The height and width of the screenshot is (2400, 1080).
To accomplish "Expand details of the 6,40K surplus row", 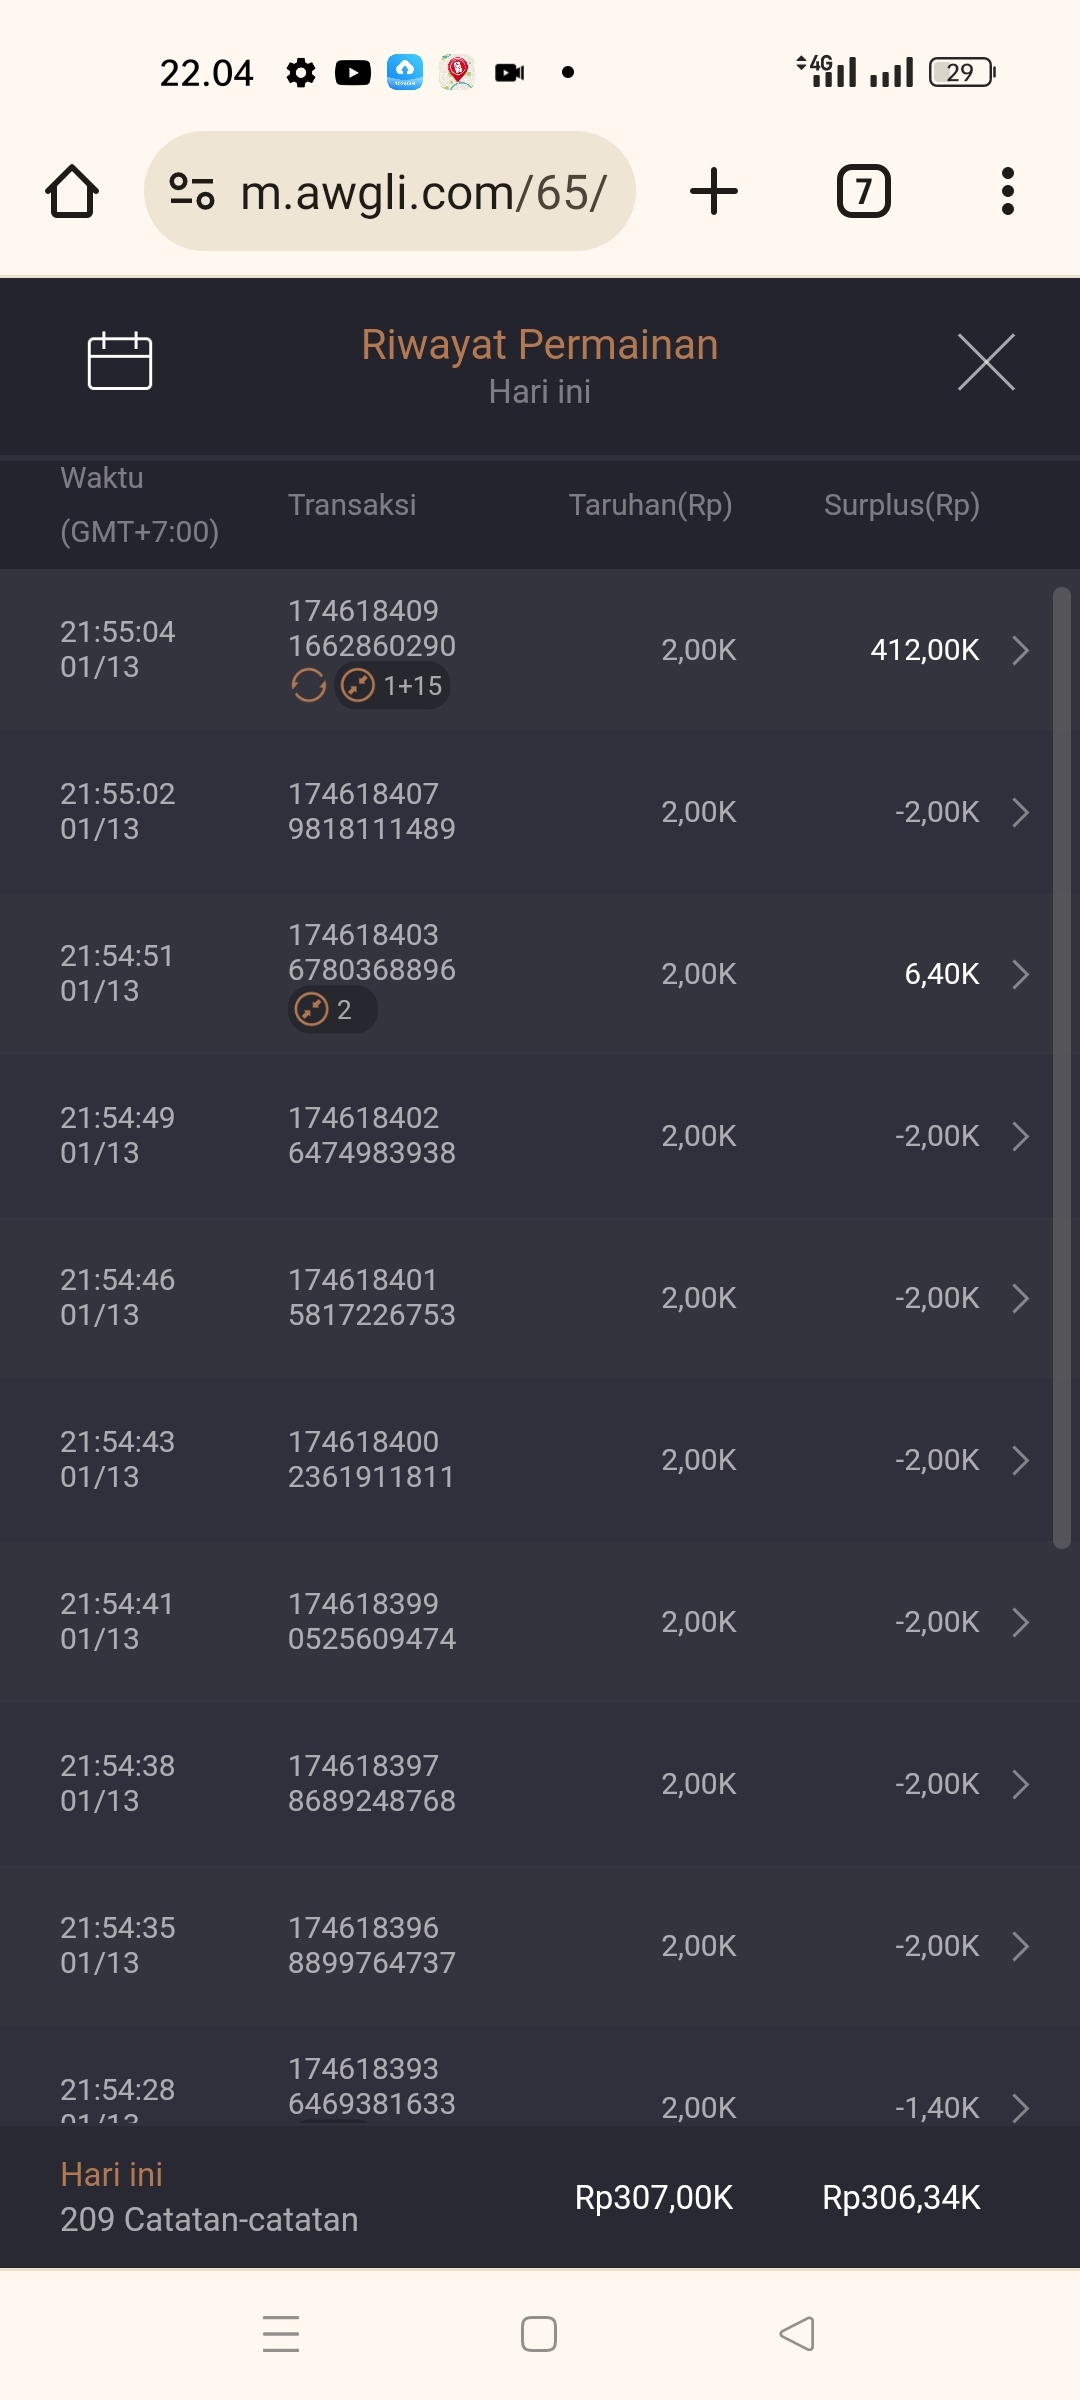I will 1020,974.
